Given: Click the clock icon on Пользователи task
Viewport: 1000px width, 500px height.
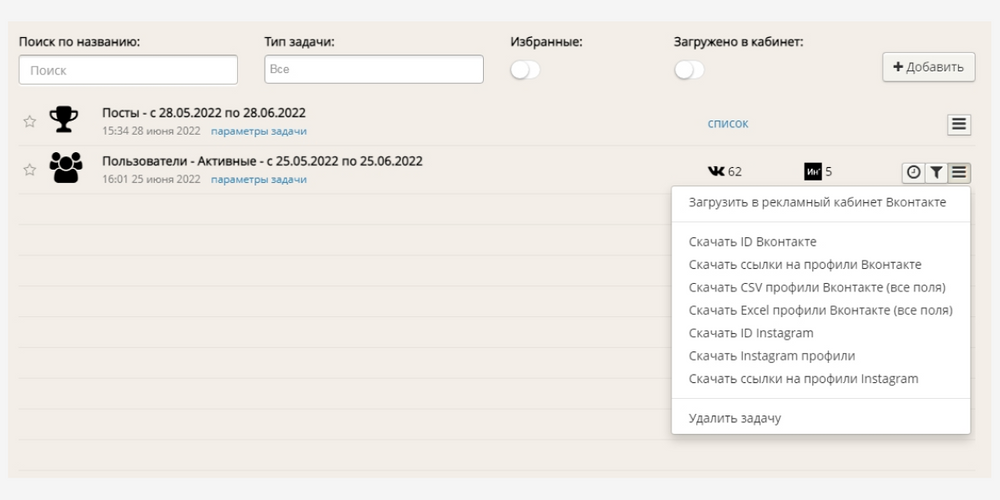Looking at the screenshot, I should [x=913, y=172].
